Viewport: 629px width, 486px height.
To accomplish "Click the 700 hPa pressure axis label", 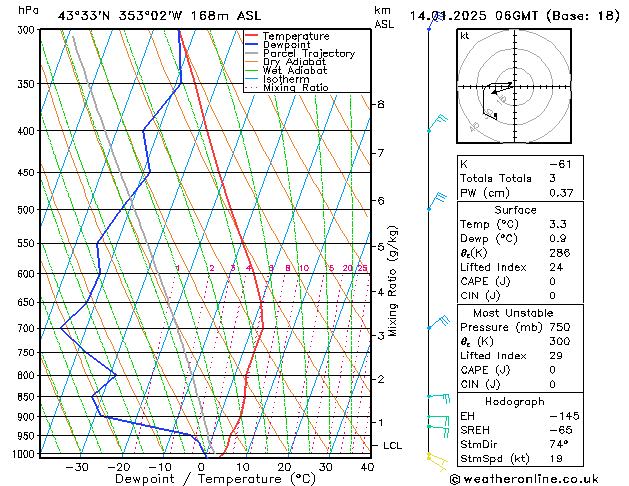I will tap(26, 328).
